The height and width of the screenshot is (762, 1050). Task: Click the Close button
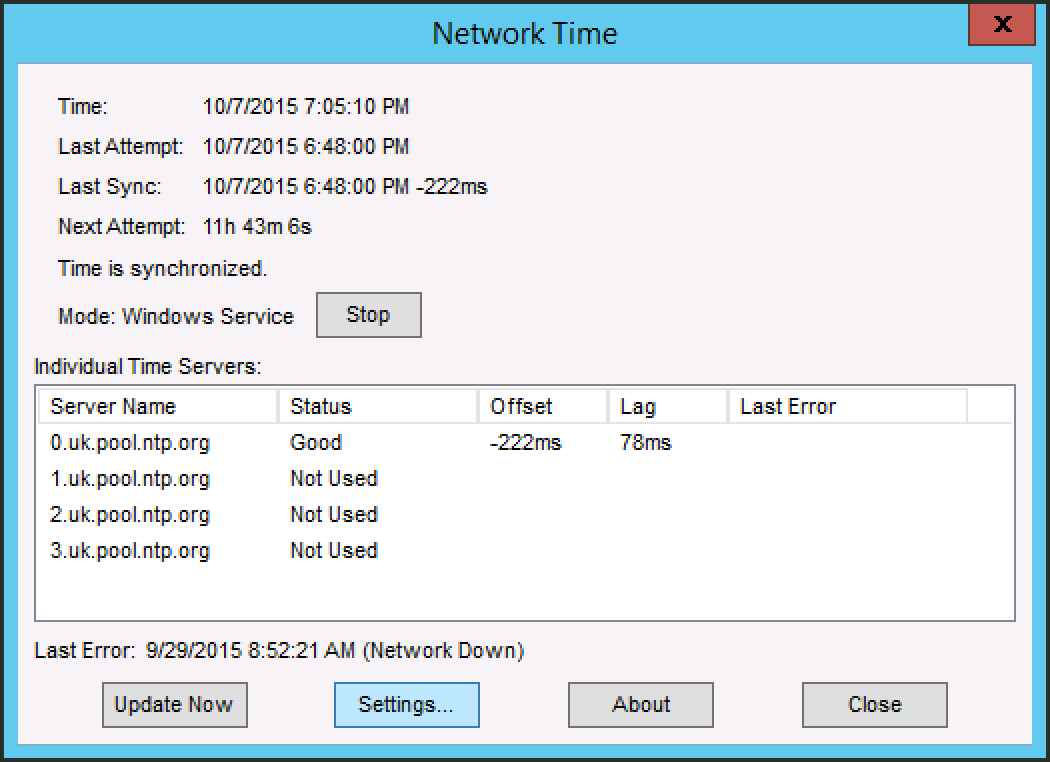click(873, 704)
